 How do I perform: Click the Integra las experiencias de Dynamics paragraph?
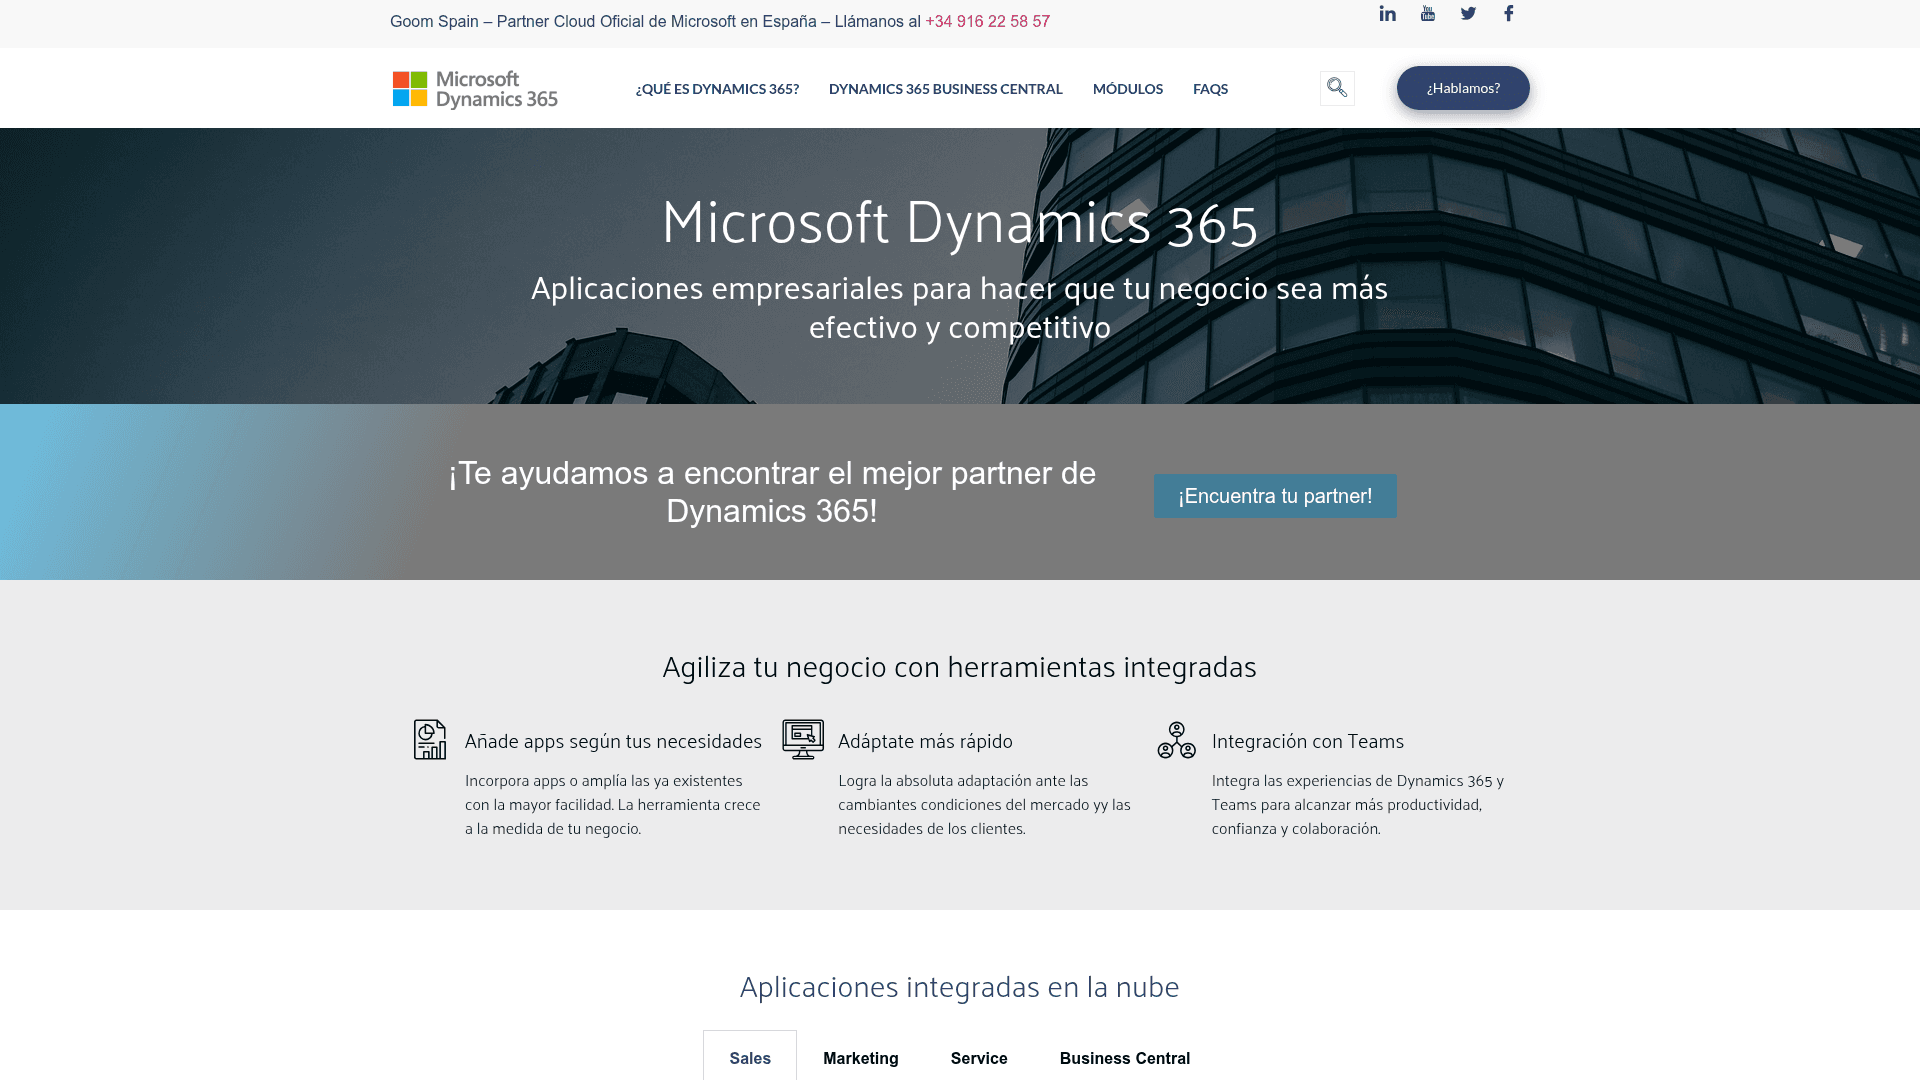pos(1358,804)
